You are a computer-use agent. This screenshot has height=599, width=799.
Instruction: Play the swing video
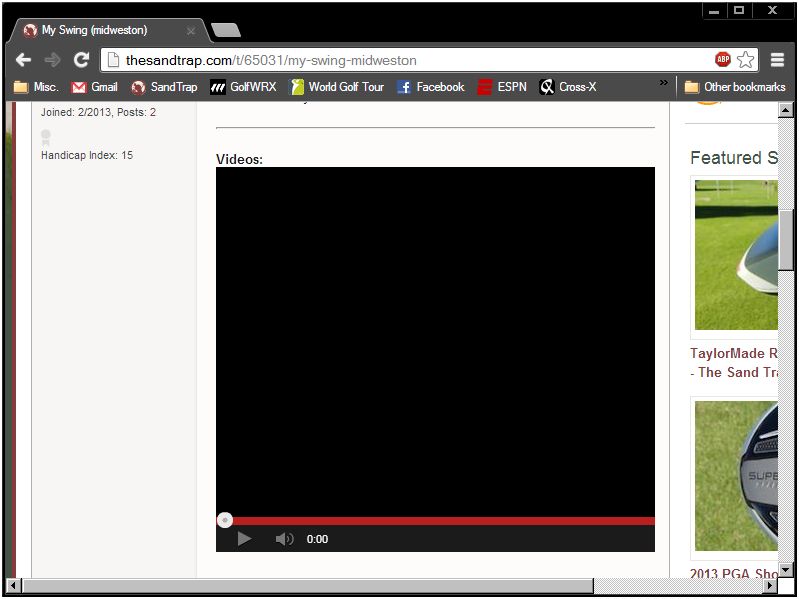coord(244,539)
